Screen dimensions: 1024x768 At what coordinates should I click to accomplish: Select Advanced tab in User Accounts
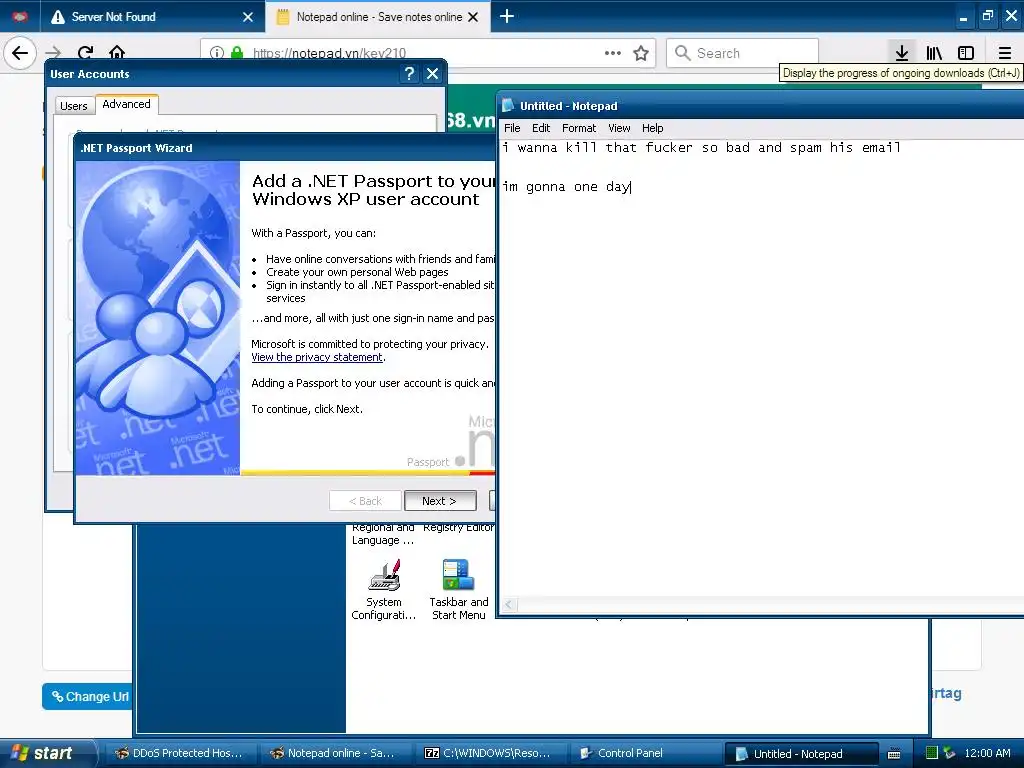pos(126,104)
